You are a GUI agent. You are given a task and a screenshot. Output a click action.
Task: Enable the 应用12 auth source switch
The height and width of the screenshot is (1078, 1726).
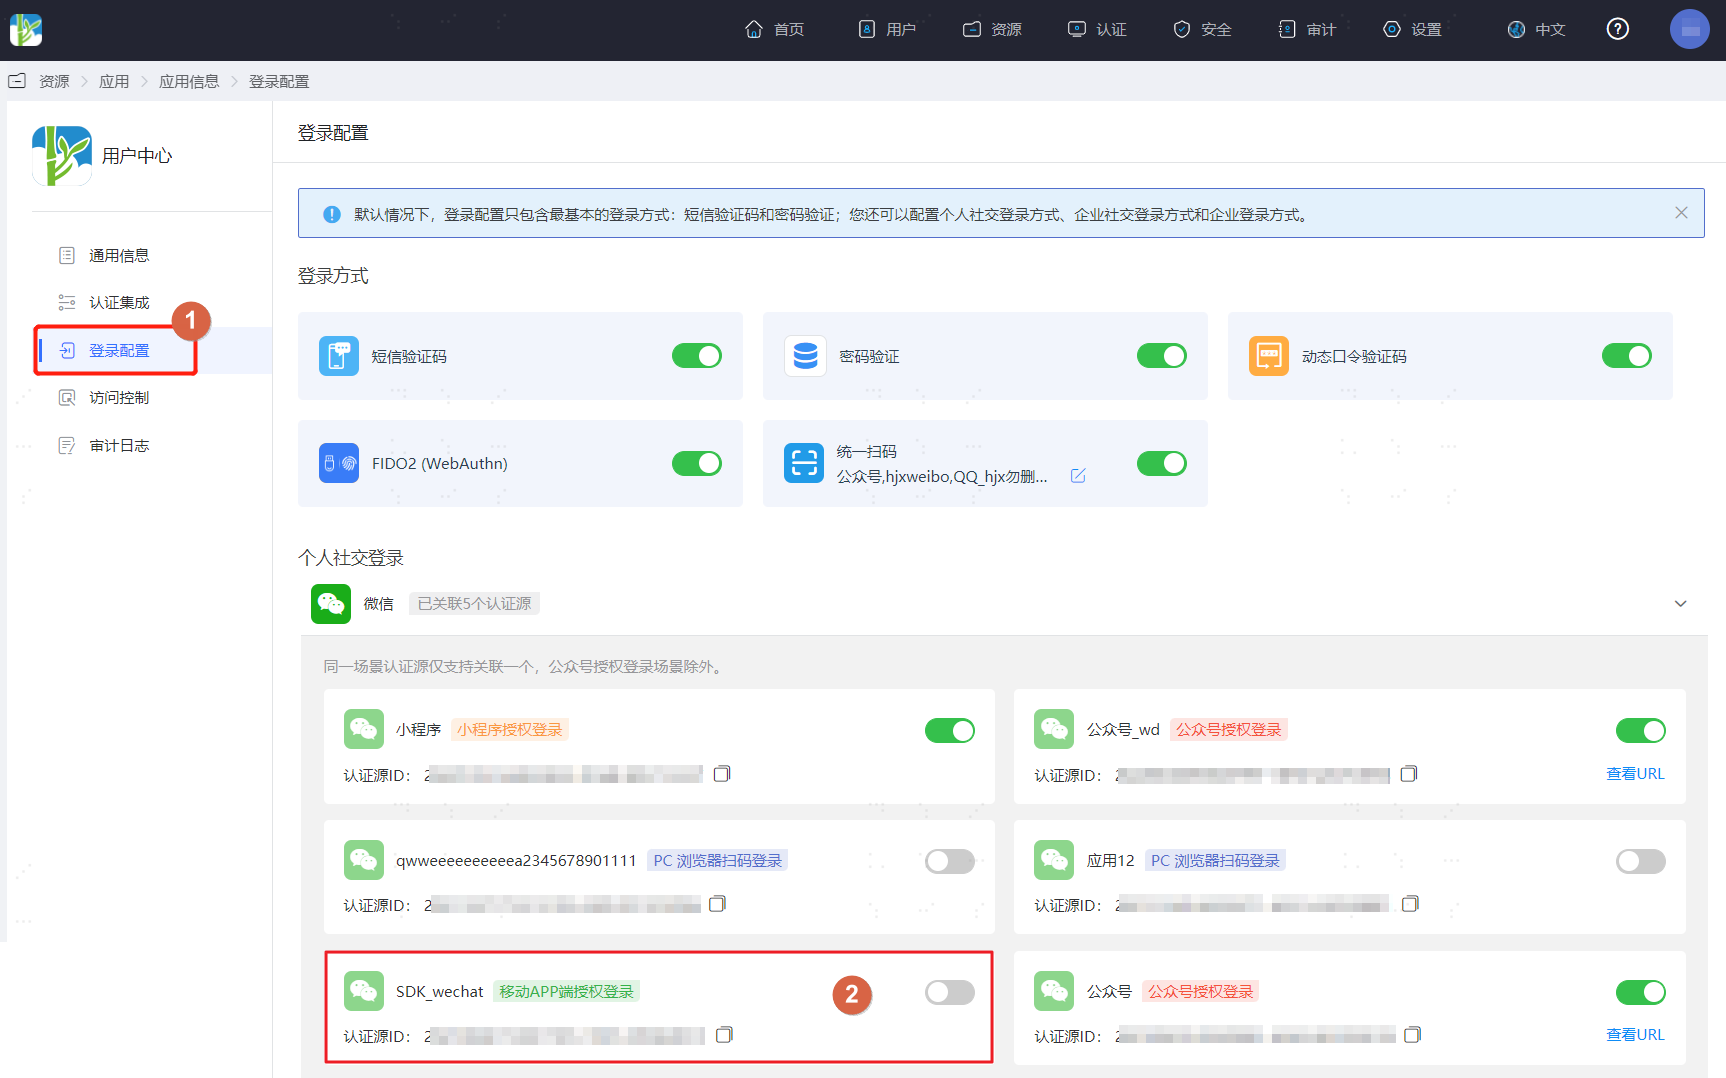click(x=1641, y=861)
